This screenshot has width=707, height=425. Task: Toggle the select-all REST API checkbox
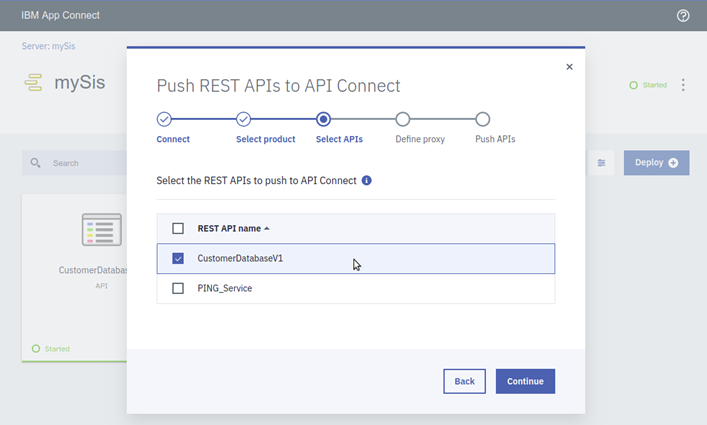click(x=178, y=228)
